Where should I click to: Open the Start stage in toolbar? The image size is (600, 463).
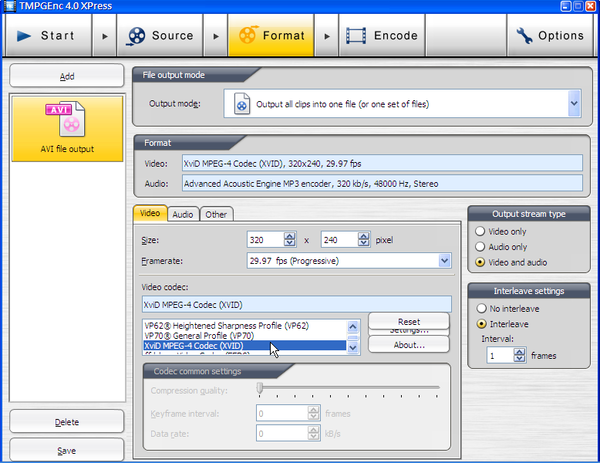click(x=47, y=36)
